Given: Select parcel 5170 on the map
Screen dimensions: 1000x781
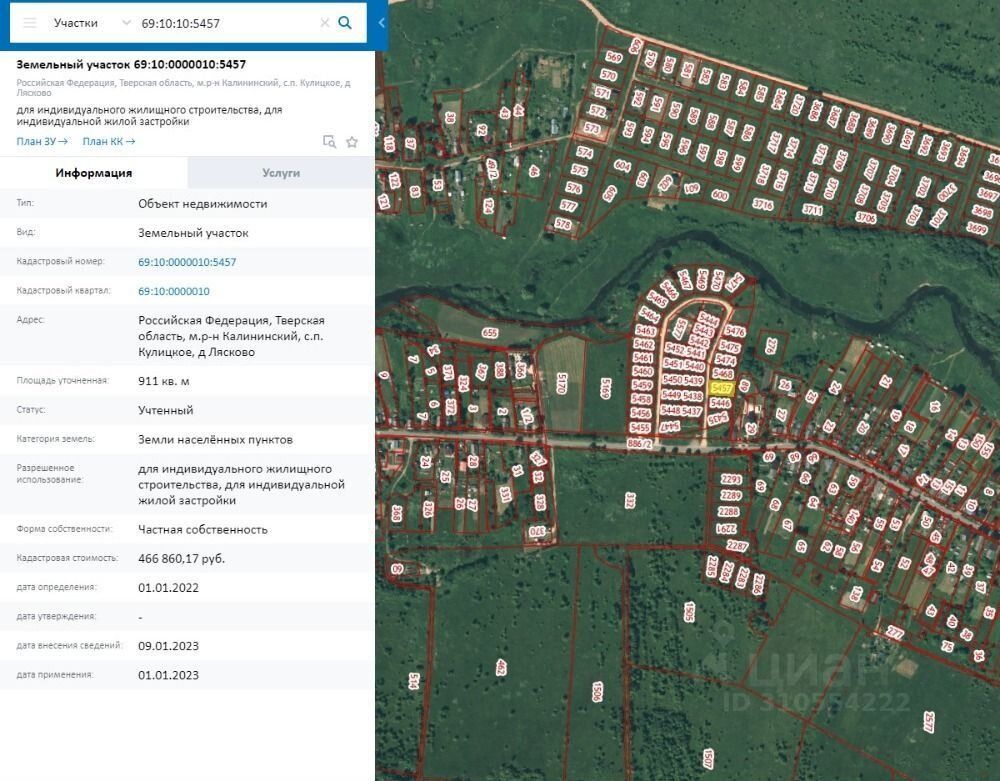Looking at the screenshot, I should pos(561,381).
